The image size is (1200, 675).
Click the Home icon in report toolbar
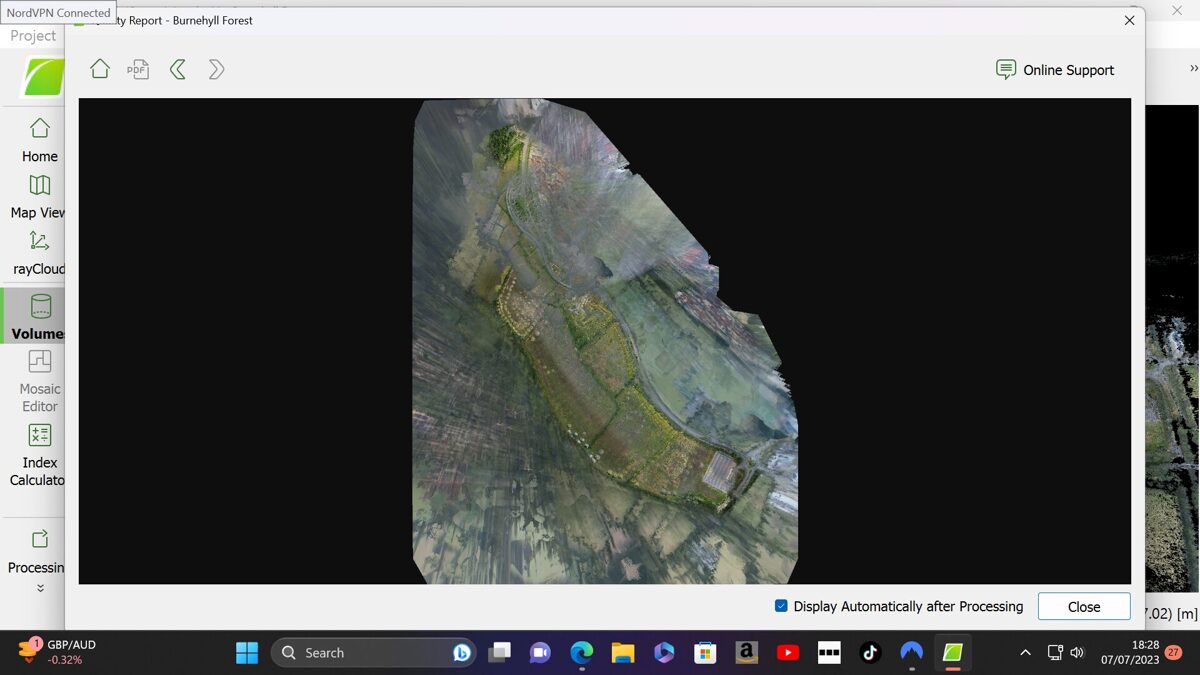(100, 69)
